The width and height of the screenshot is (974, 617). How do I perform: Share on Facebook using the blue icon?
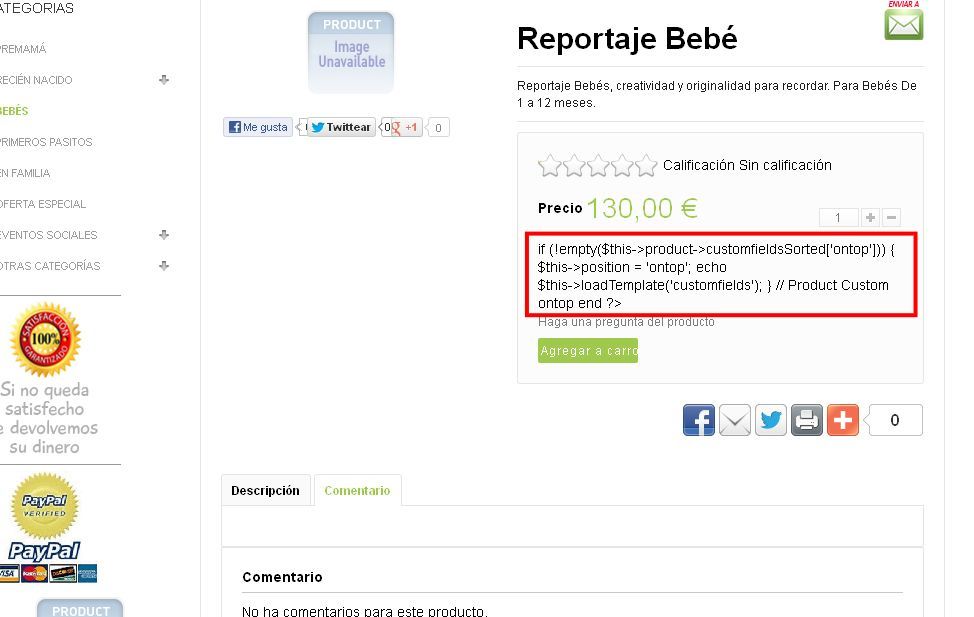click(699, 420)
